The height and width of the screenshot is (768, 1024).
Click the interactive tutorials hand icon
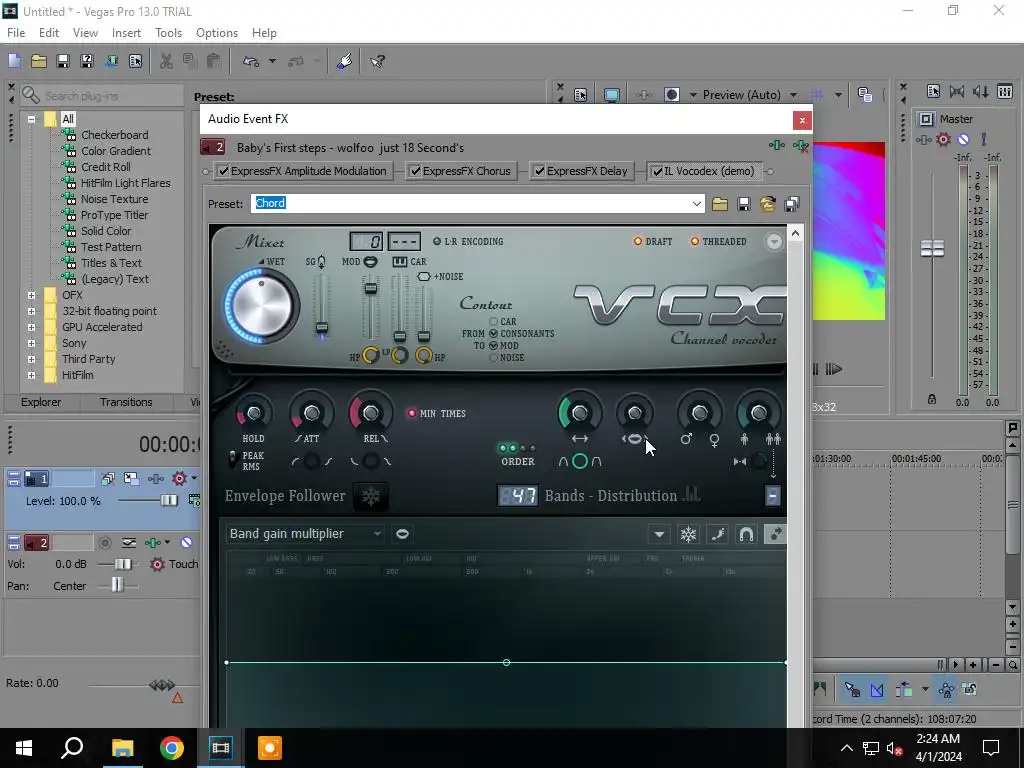(x=345, y=61)
